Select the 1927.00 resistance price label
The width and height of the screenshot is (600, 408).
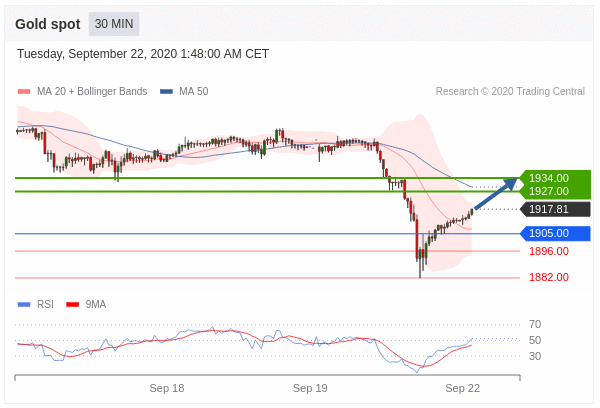tap(549, 191)
